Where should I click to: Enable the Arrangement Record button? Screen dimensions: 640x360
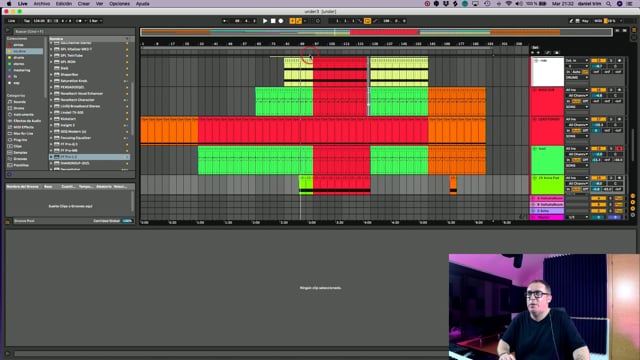click(281, 21)
